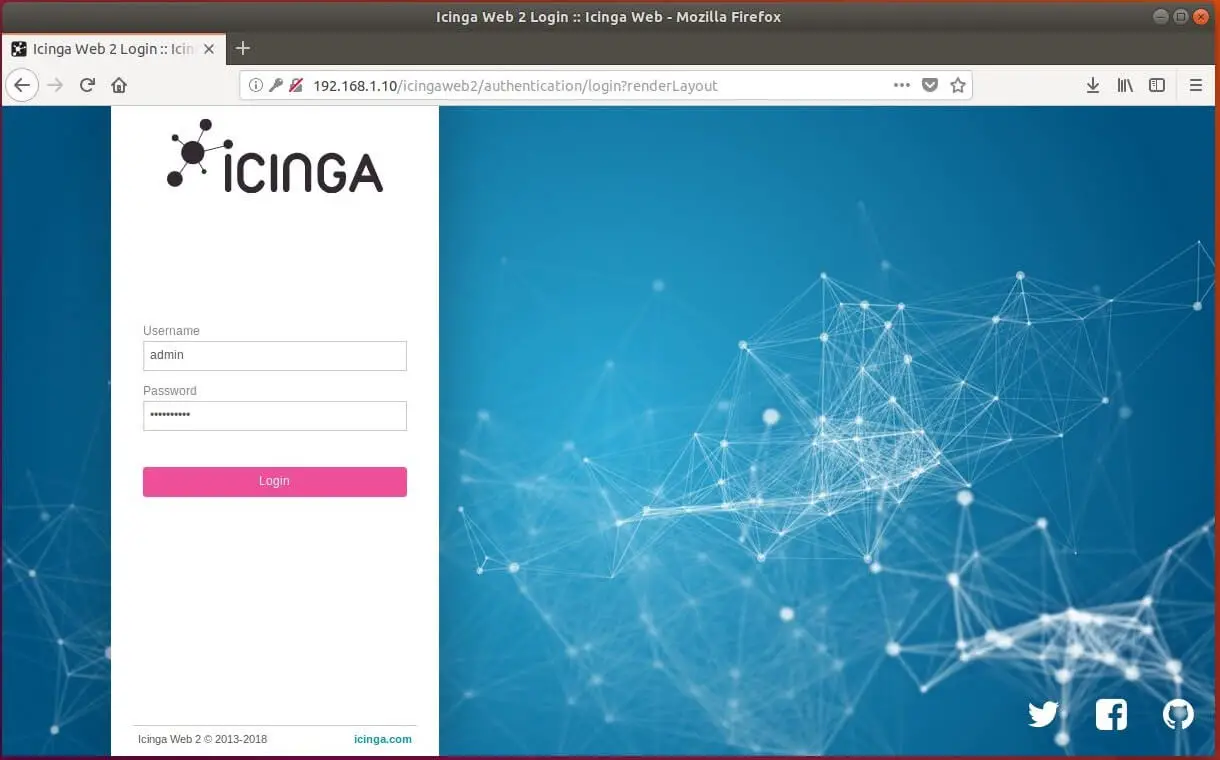Save page to Pocket
1220x760 pixels.
[x=930, y=85]
